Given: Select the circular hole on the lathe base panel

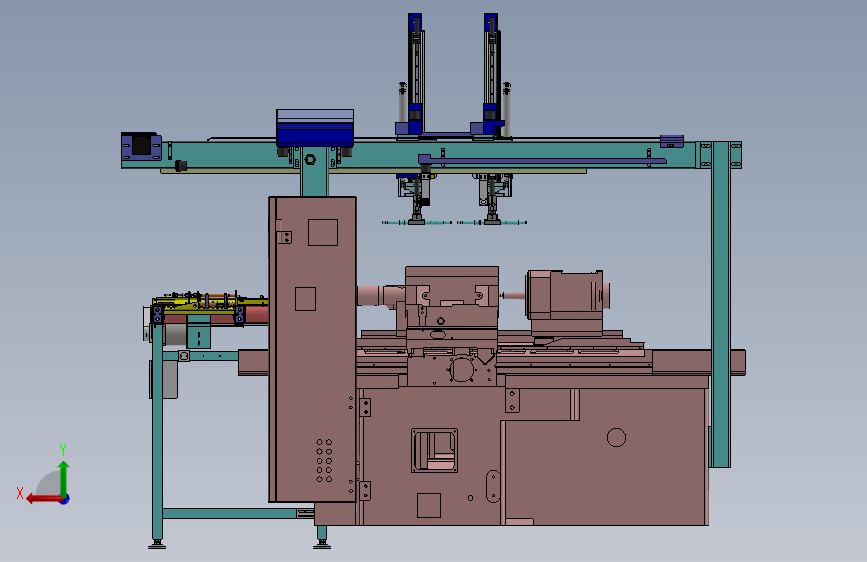Looking at the screenshot, I should 616,438.
